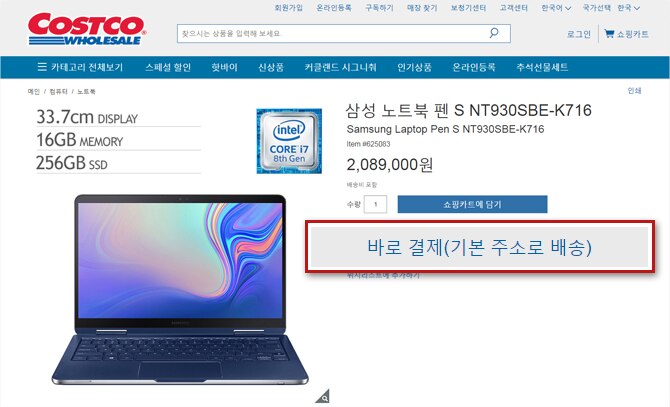Click the search magnifier icon

pyautogui.click(x=494, y=33)
